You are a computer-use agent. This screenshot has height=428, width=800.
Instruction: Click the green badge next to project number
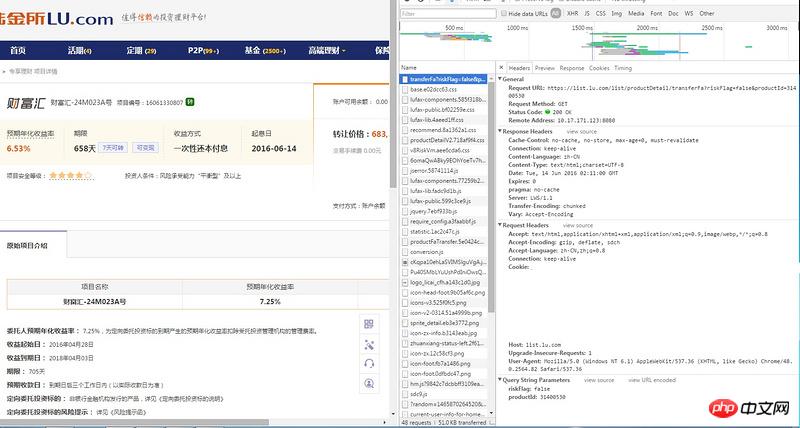pyautogui.click(x=190, y=102)
